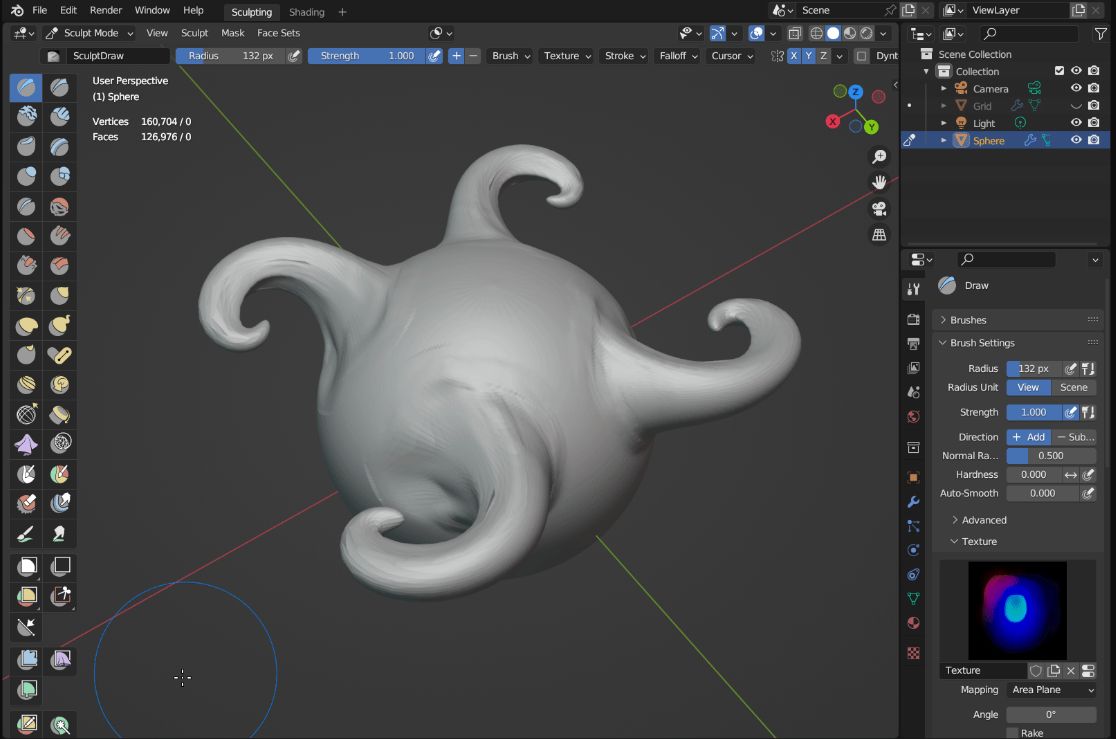Toggle X axis symmetry button
The image size is (1116, 739).
(794, 56)
